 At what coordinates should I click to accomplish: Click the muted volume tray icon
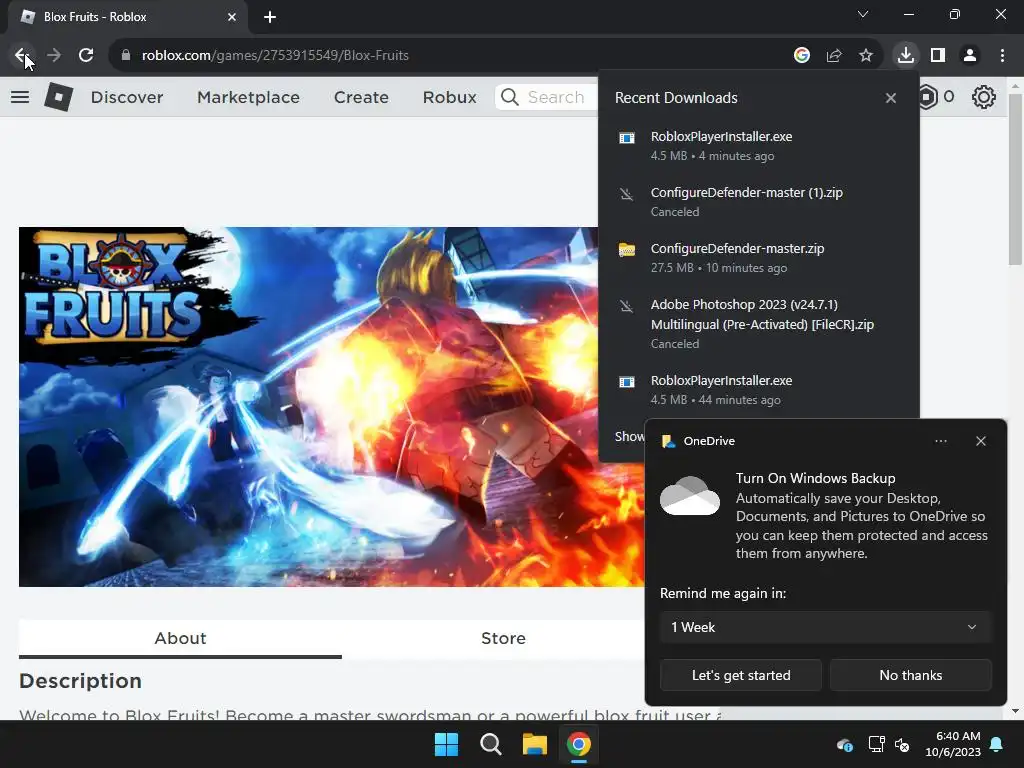pos(903,744)
